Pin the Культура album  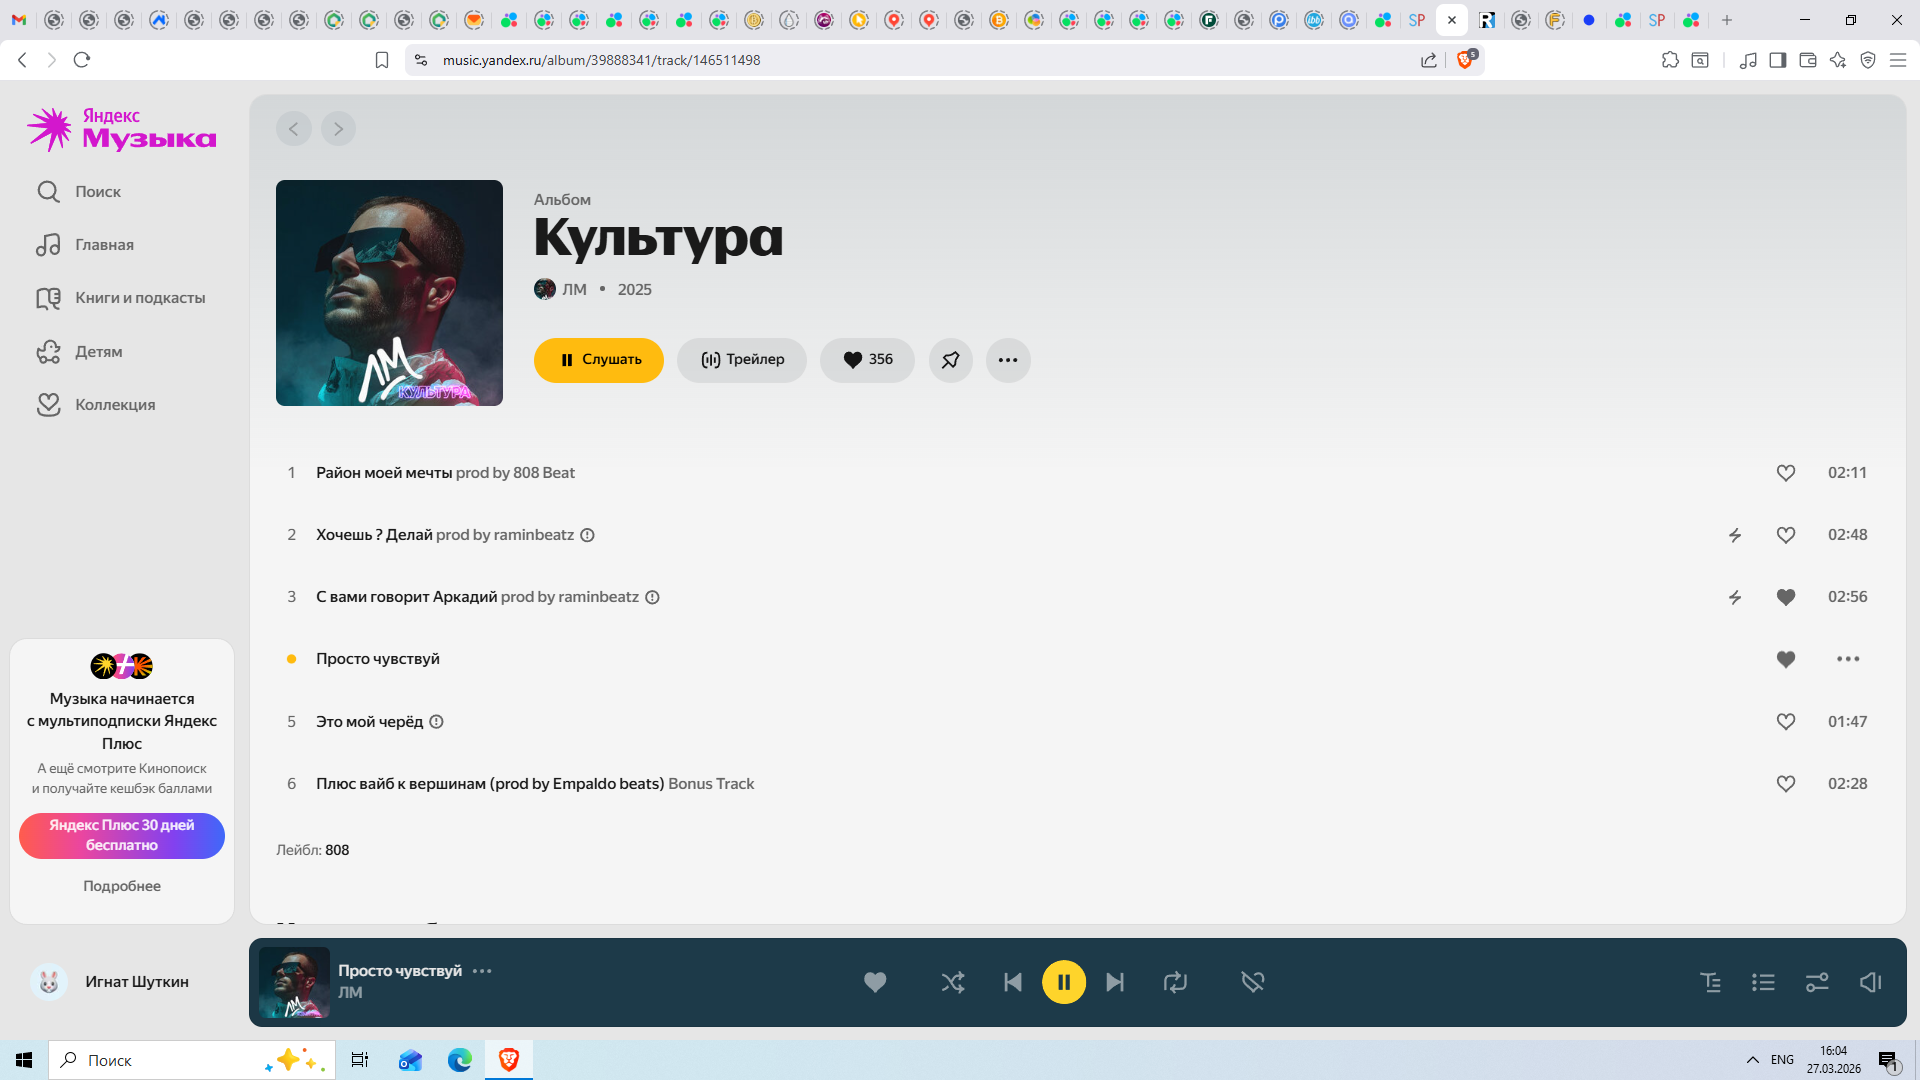click(950, 360)
